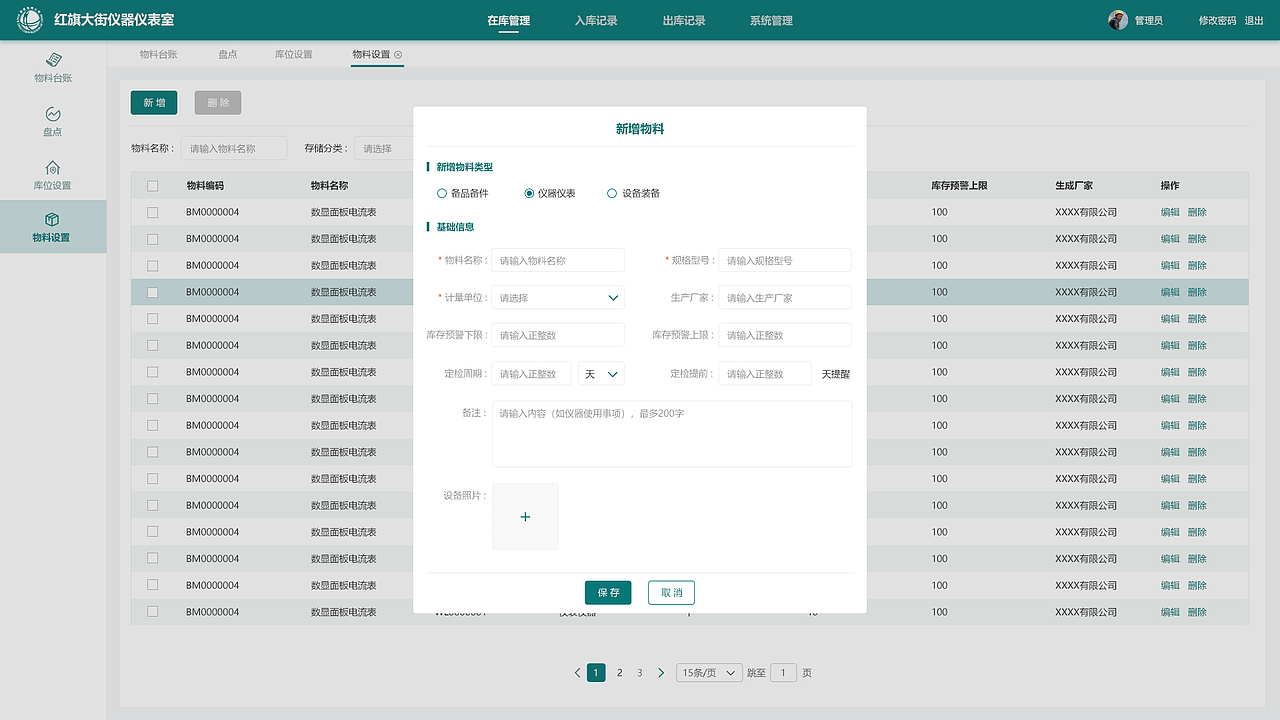1280x720 pixels.
Task: Open the 库位设置 tab in the tab strip
Action: click(x=294, y=54)
